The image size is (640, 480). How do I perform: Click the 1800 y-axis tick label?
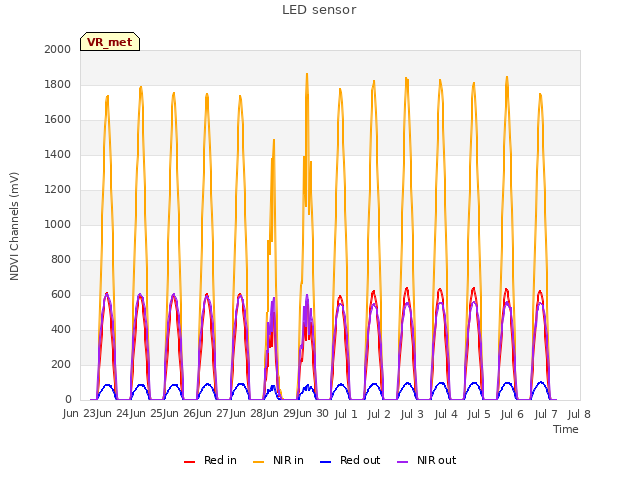pyautogui.click(x=58, y=84)
